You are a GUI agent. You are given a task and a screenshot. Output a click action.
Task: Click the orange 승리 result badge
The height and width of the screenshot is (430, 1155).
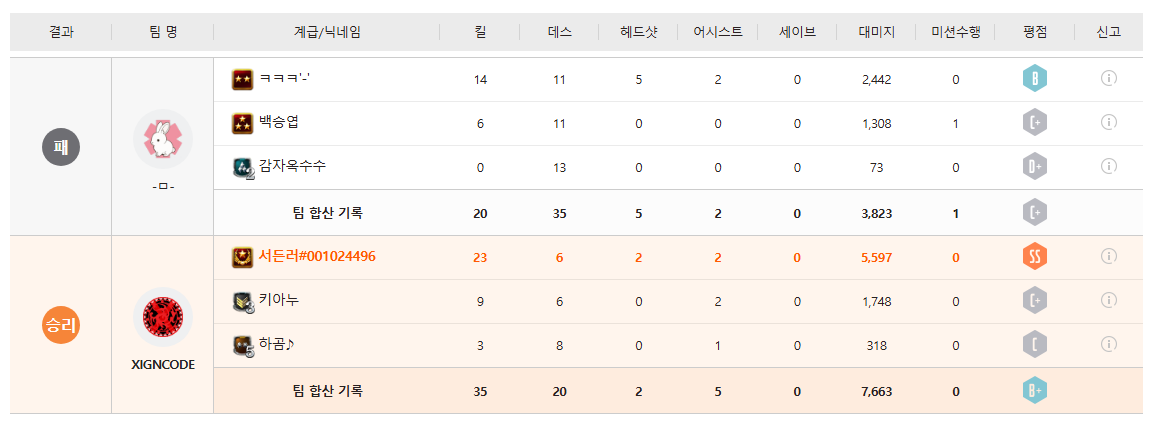(x=60, y=325)
